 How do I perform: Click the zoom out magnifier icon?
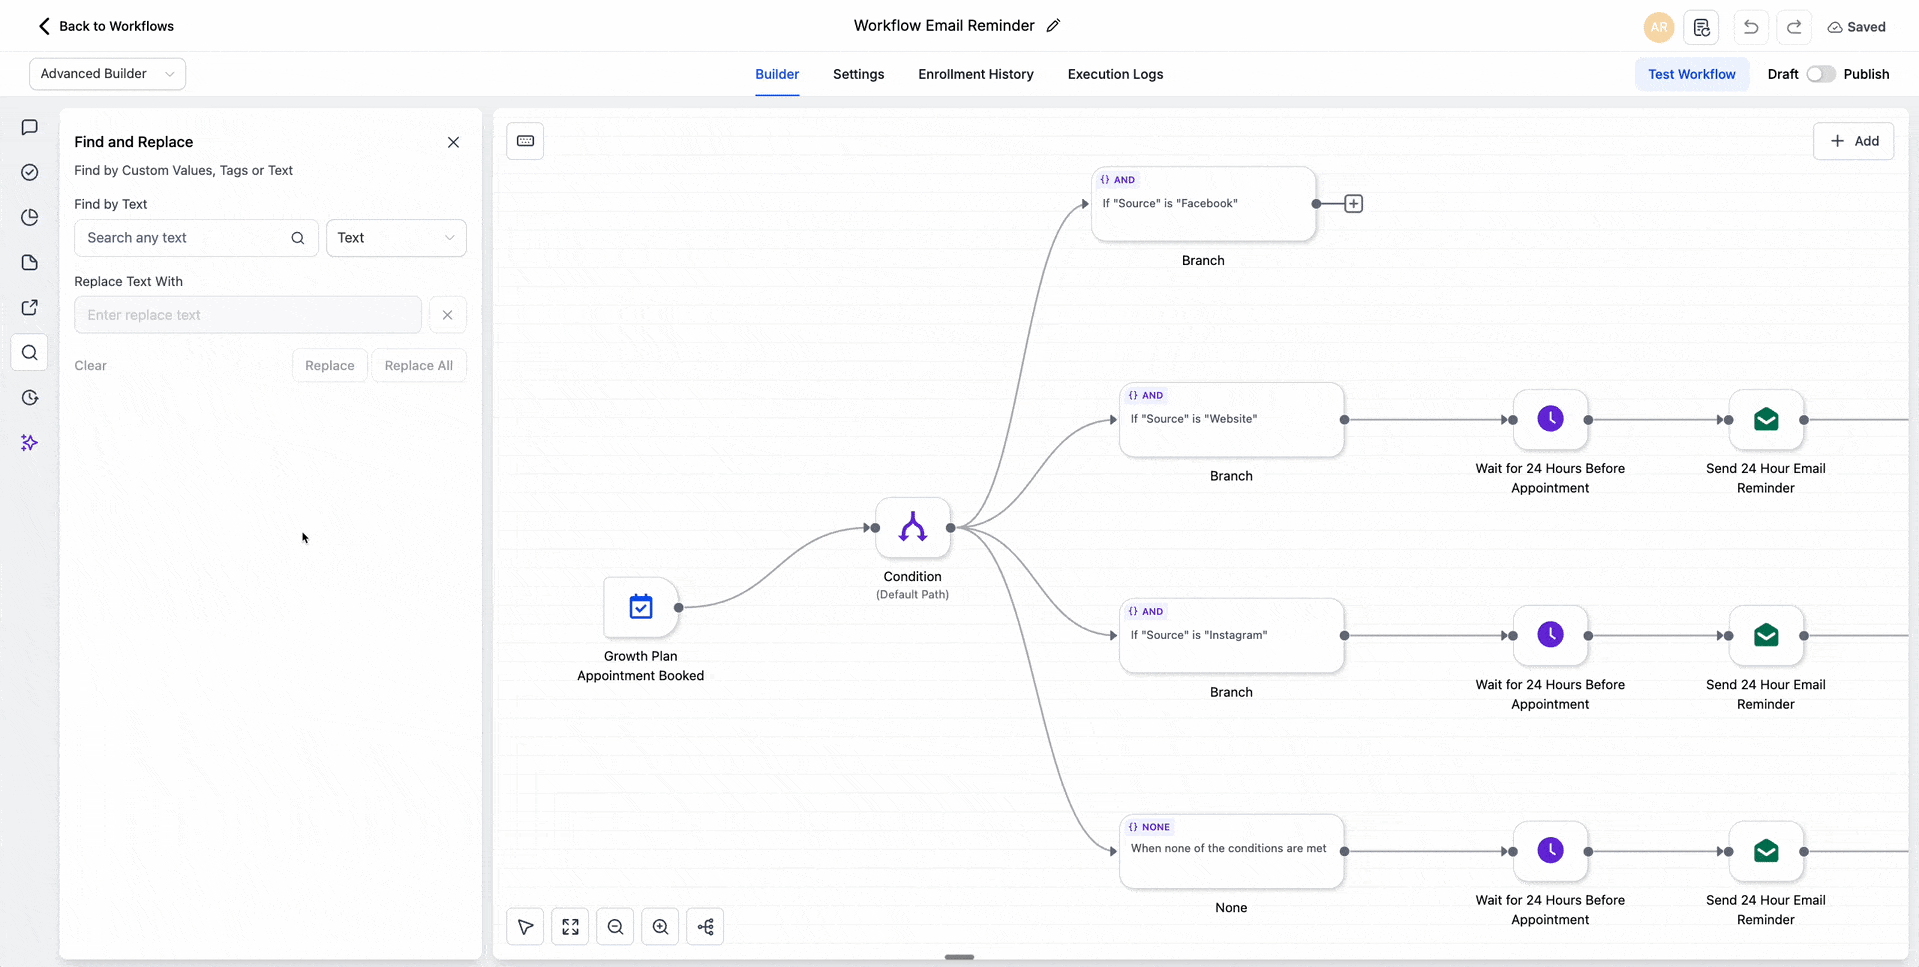(x=615, y=927)
